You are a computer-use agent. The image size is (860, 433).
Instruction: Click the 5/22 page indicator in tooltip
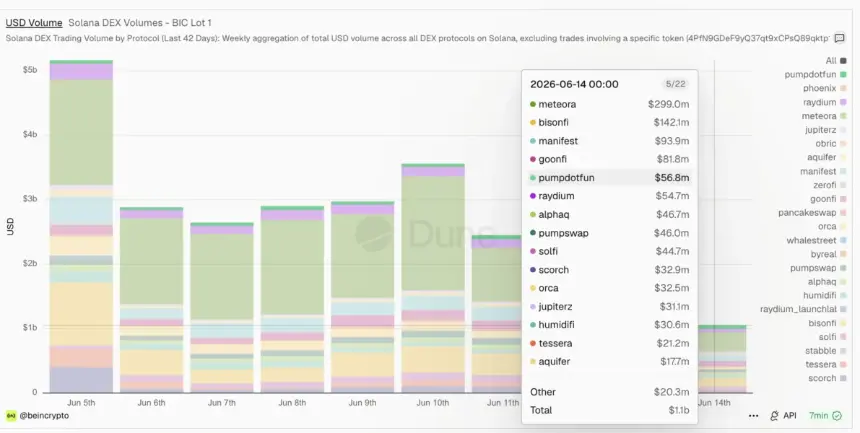pyautogui.click(x=675, y=84)
